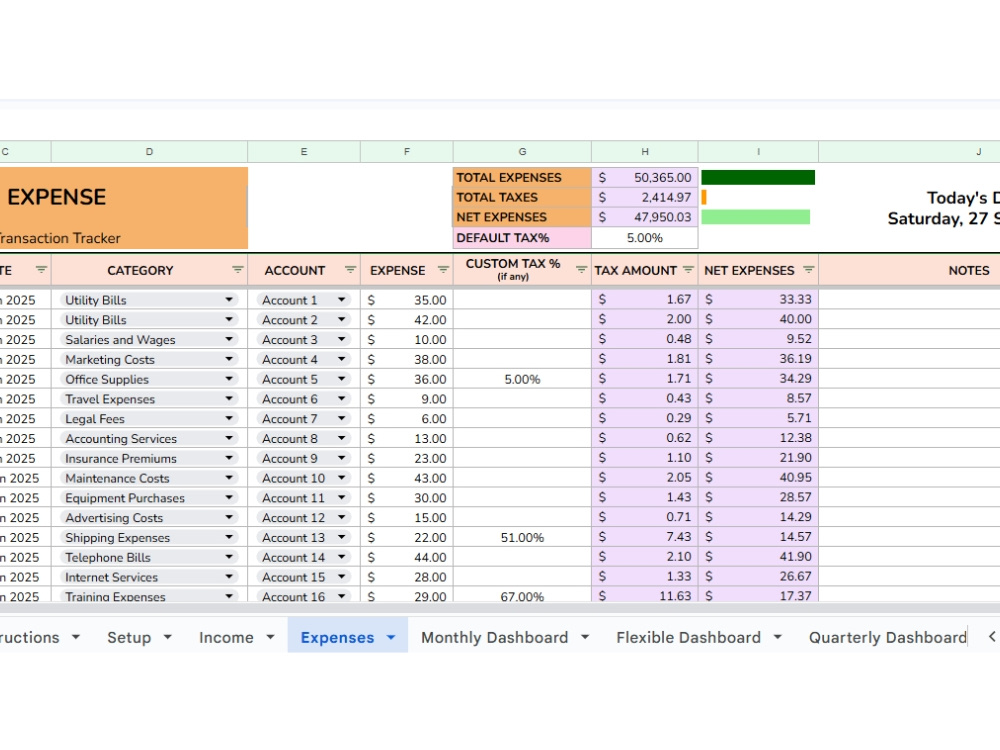Switch to the Income sheet tab

click(226, 637)
